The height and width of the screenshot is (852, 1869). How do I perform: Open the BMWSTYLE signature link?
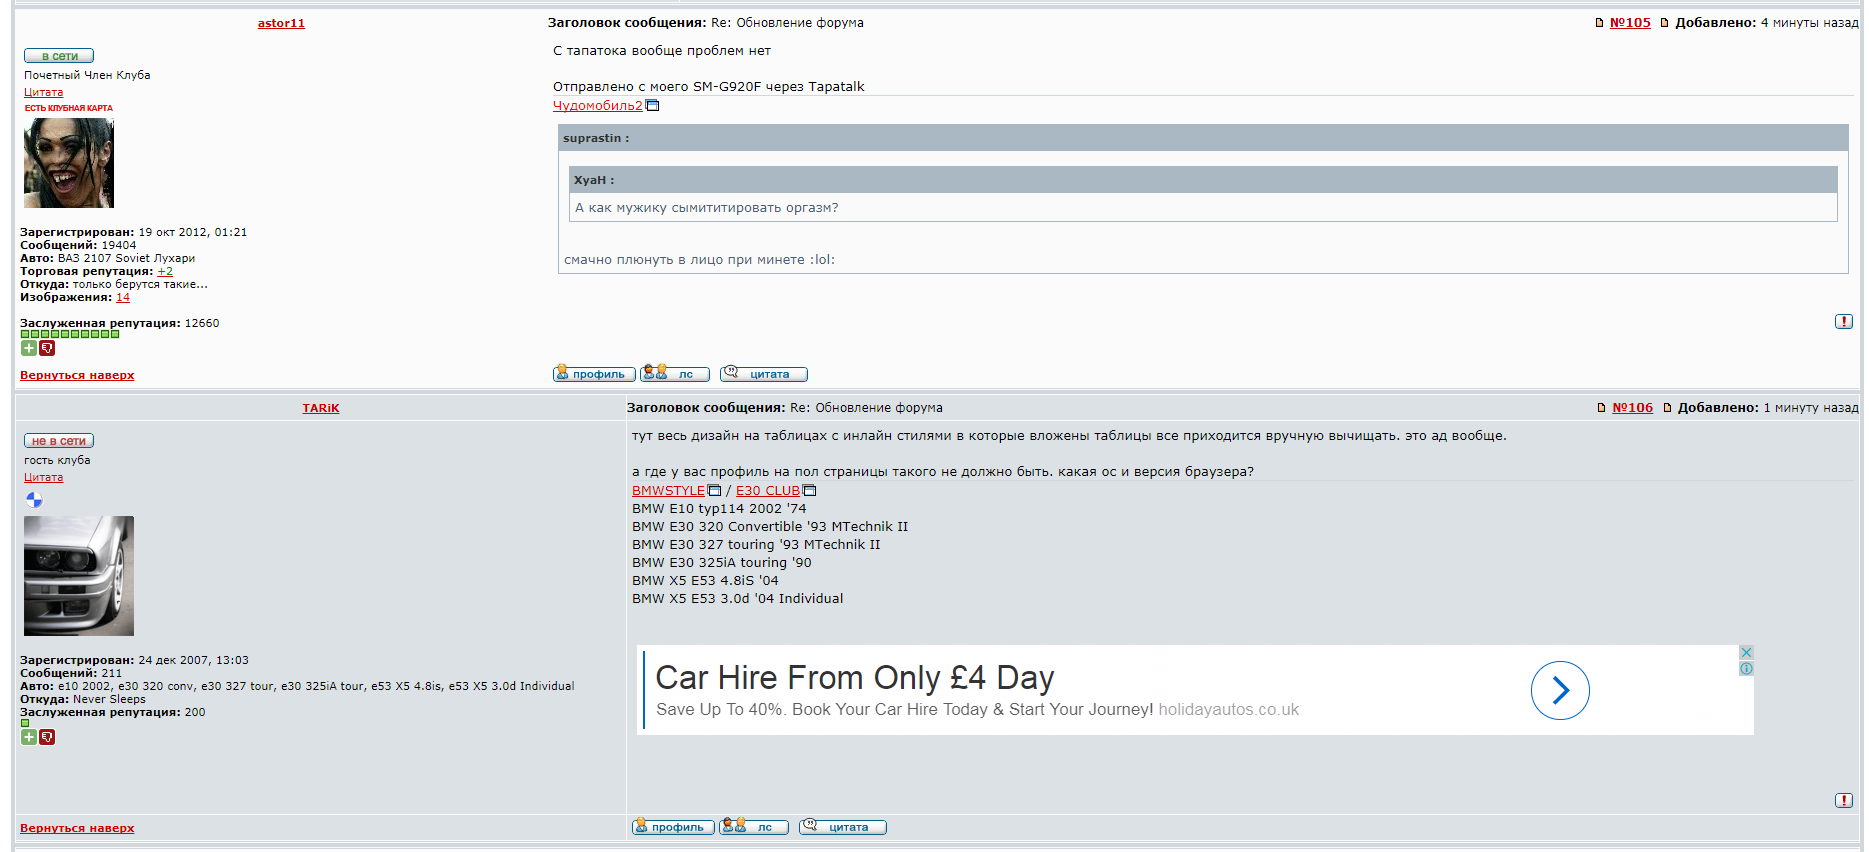tap(668, 491)
